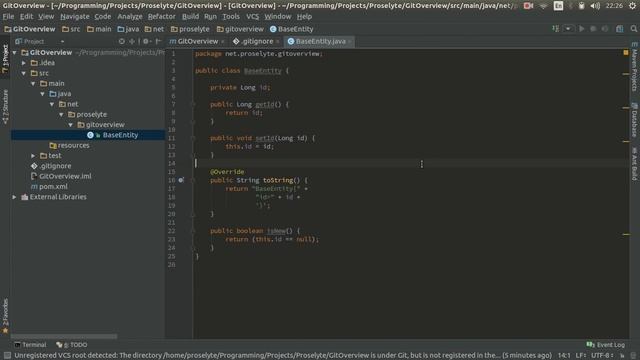Switch to the GitOverview editor tab
Viewport: 640px width, 360px height.
(197, 41)
